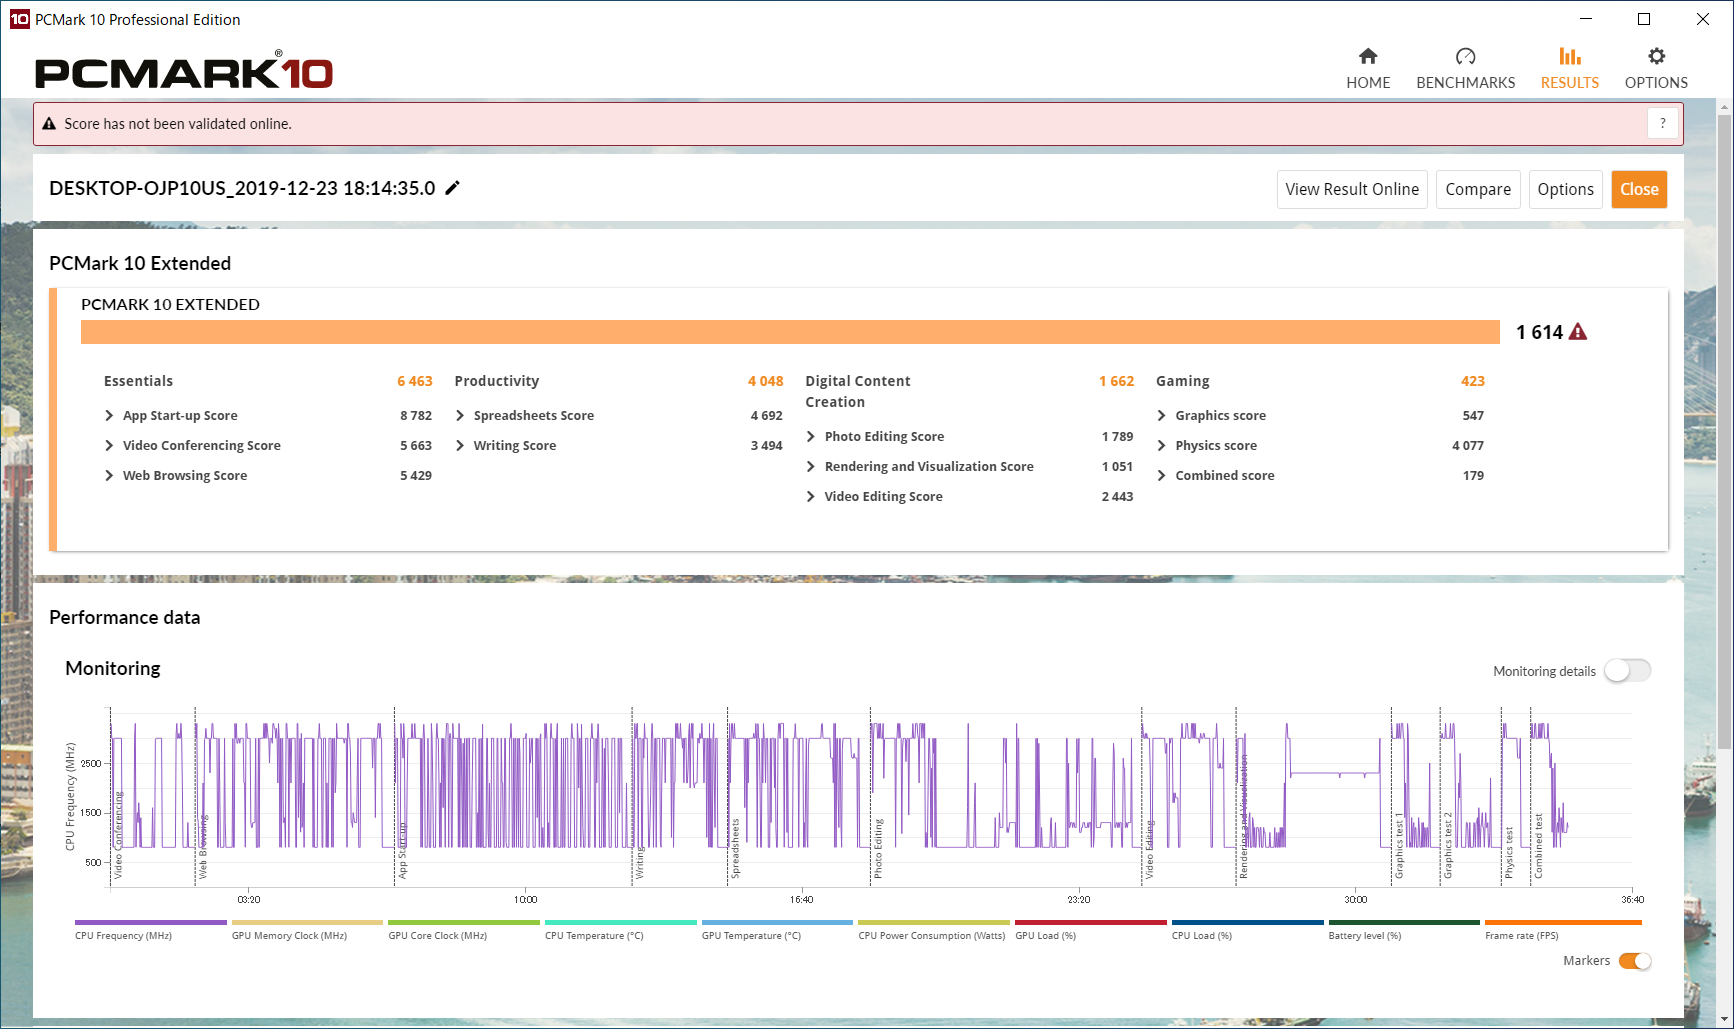Enable the Monitoring details toggle
This screenshot has width=1734, height=1029.
[1627, 671]
